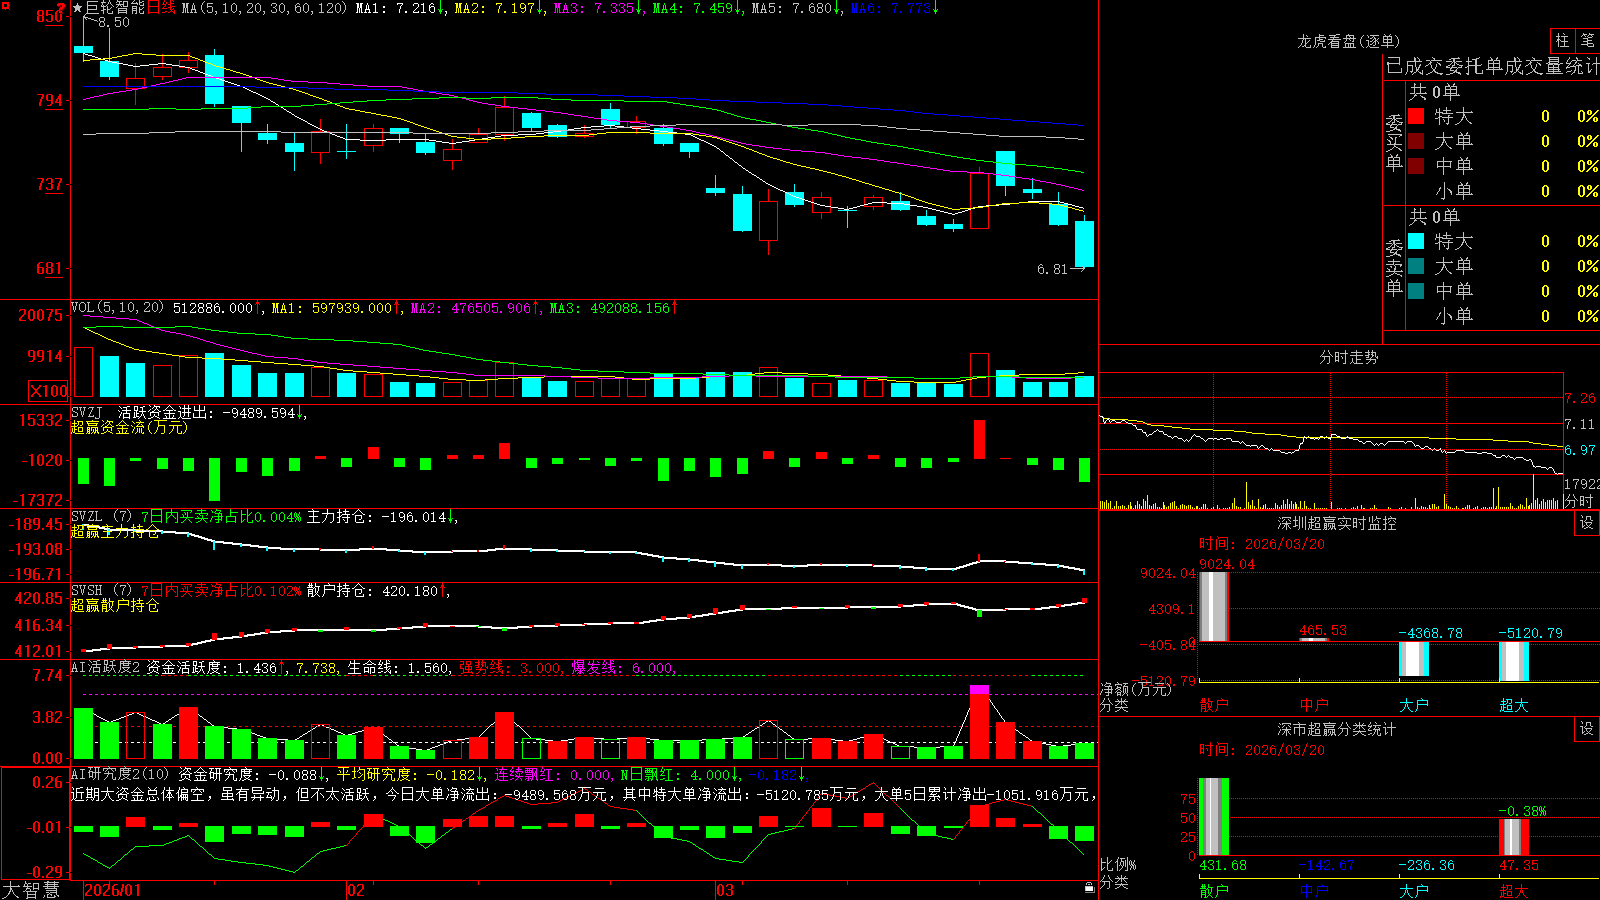Image resolution: width=1600 pixels, height=900 pixels.
Task: Click the 强势线: 3.000 label
Action: pyautogui.click(x=510, y=667)
